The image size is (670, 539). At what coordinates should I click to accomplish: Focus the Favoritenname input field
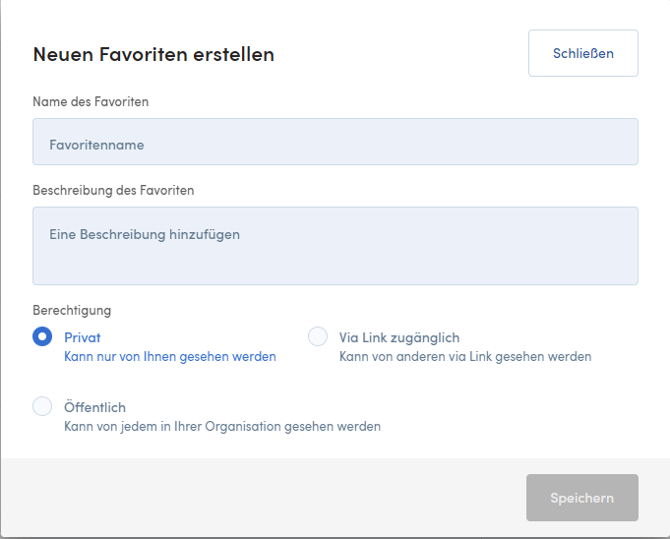[335, 142]
